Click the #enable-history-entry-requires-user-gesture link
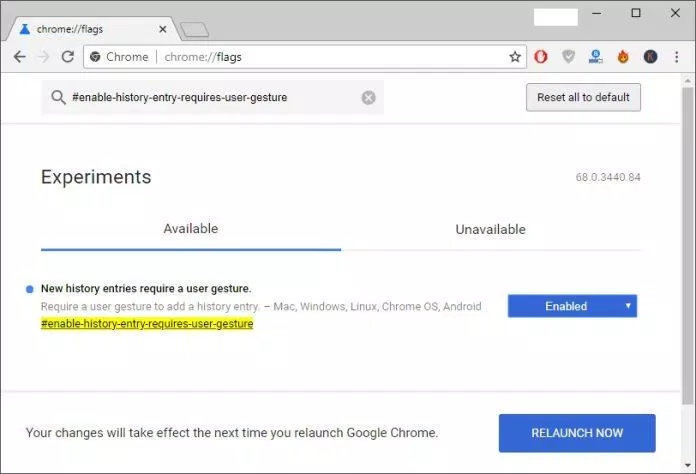The width and height of the screenshot is (696, 474). (147, 324)
